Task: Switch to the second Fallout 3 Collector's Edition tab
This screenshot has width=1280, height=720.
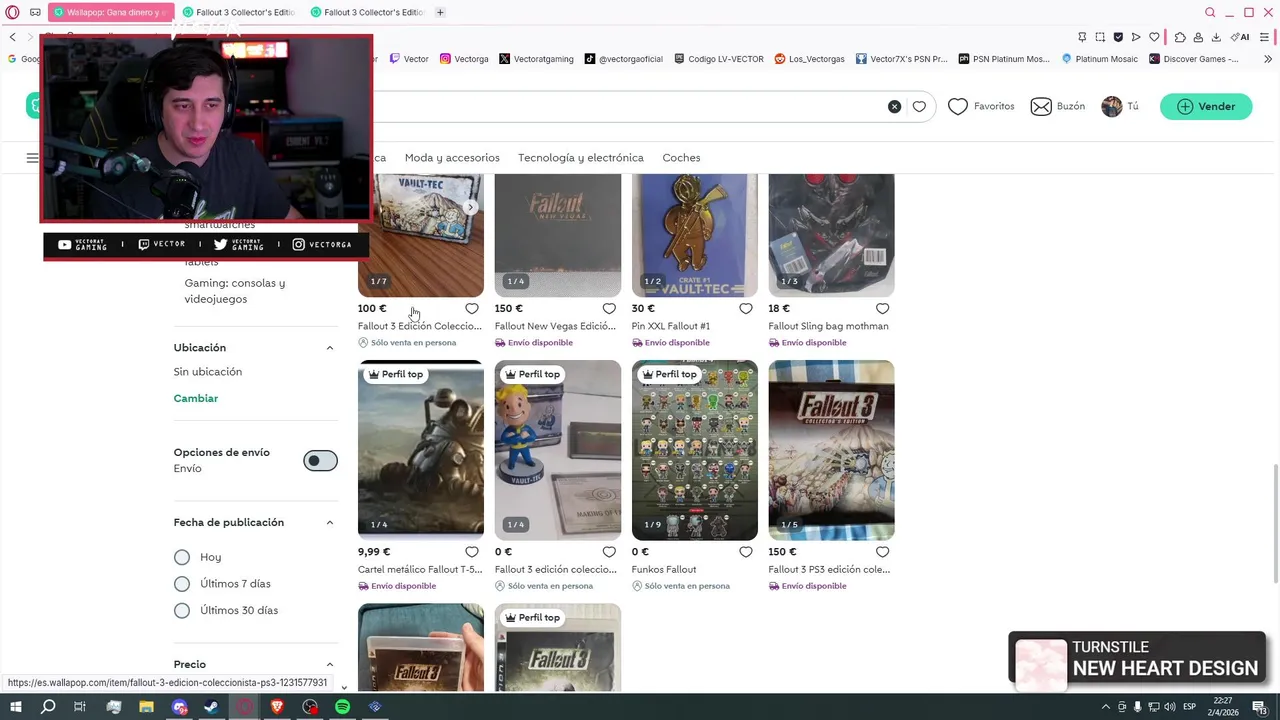Action: point(367,12)
